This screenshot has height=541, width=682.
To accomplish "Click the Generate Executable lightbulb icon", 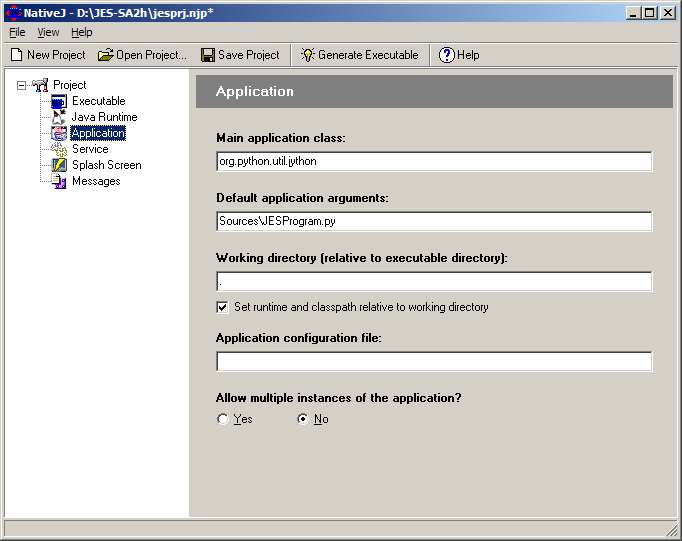I will 308,55.
